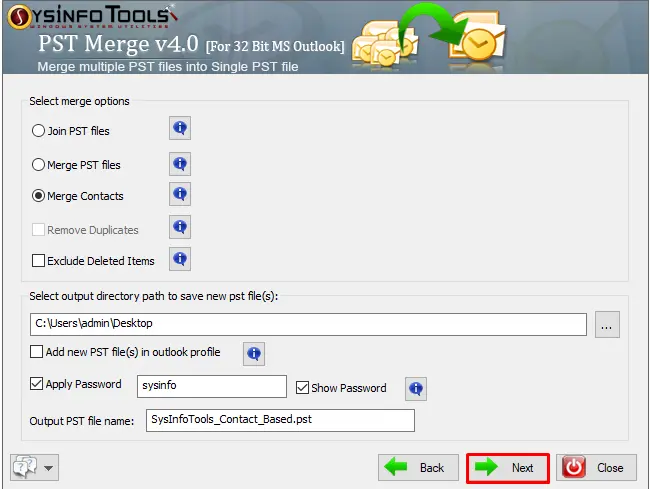Open info icon beside Join PST files
Image resolution: width=650 pixels, height=489 pixels.
(x=180, y=128)
